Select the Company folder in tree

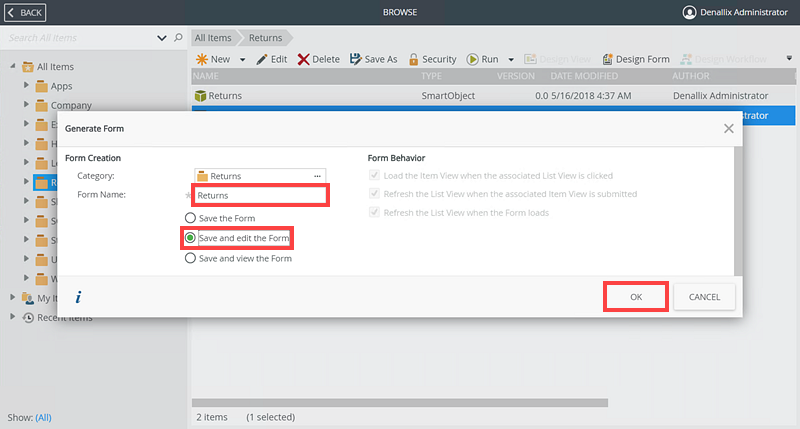64,105
